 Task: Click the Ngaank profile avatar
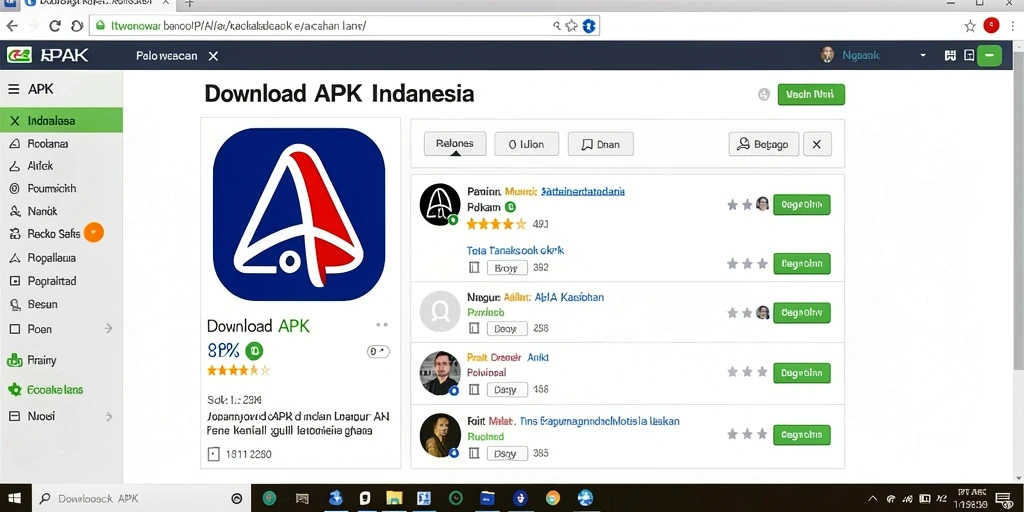(x=827, y=55)
